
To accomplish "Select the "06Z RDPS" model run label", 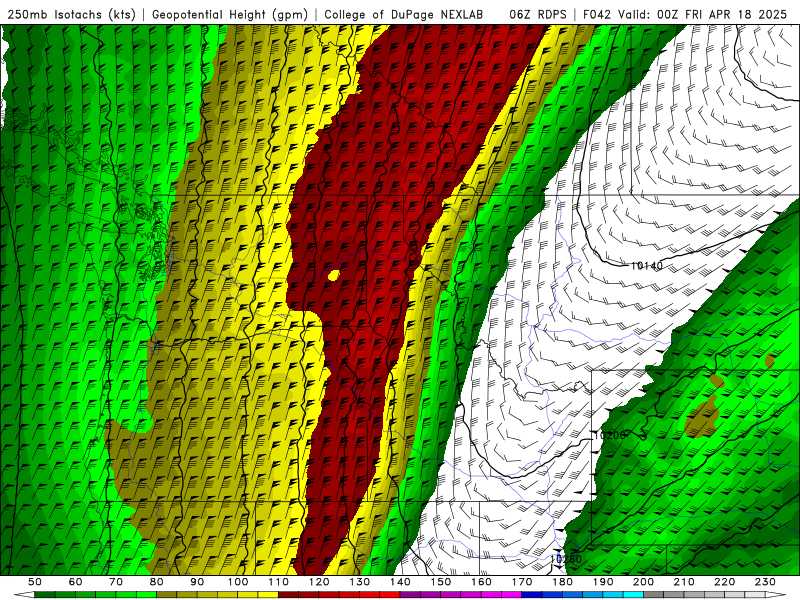I will (x=538, y=14).
